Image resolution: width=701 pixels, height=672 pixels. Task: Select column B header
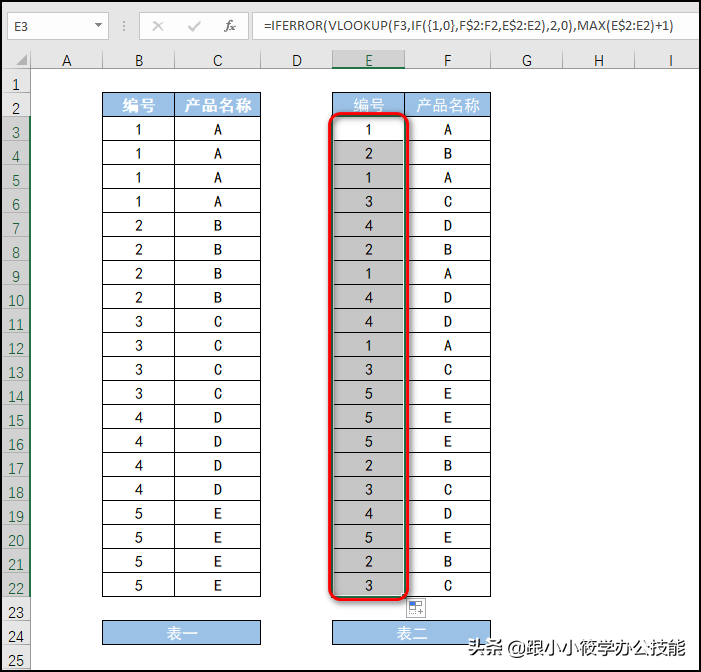(139, 60)
